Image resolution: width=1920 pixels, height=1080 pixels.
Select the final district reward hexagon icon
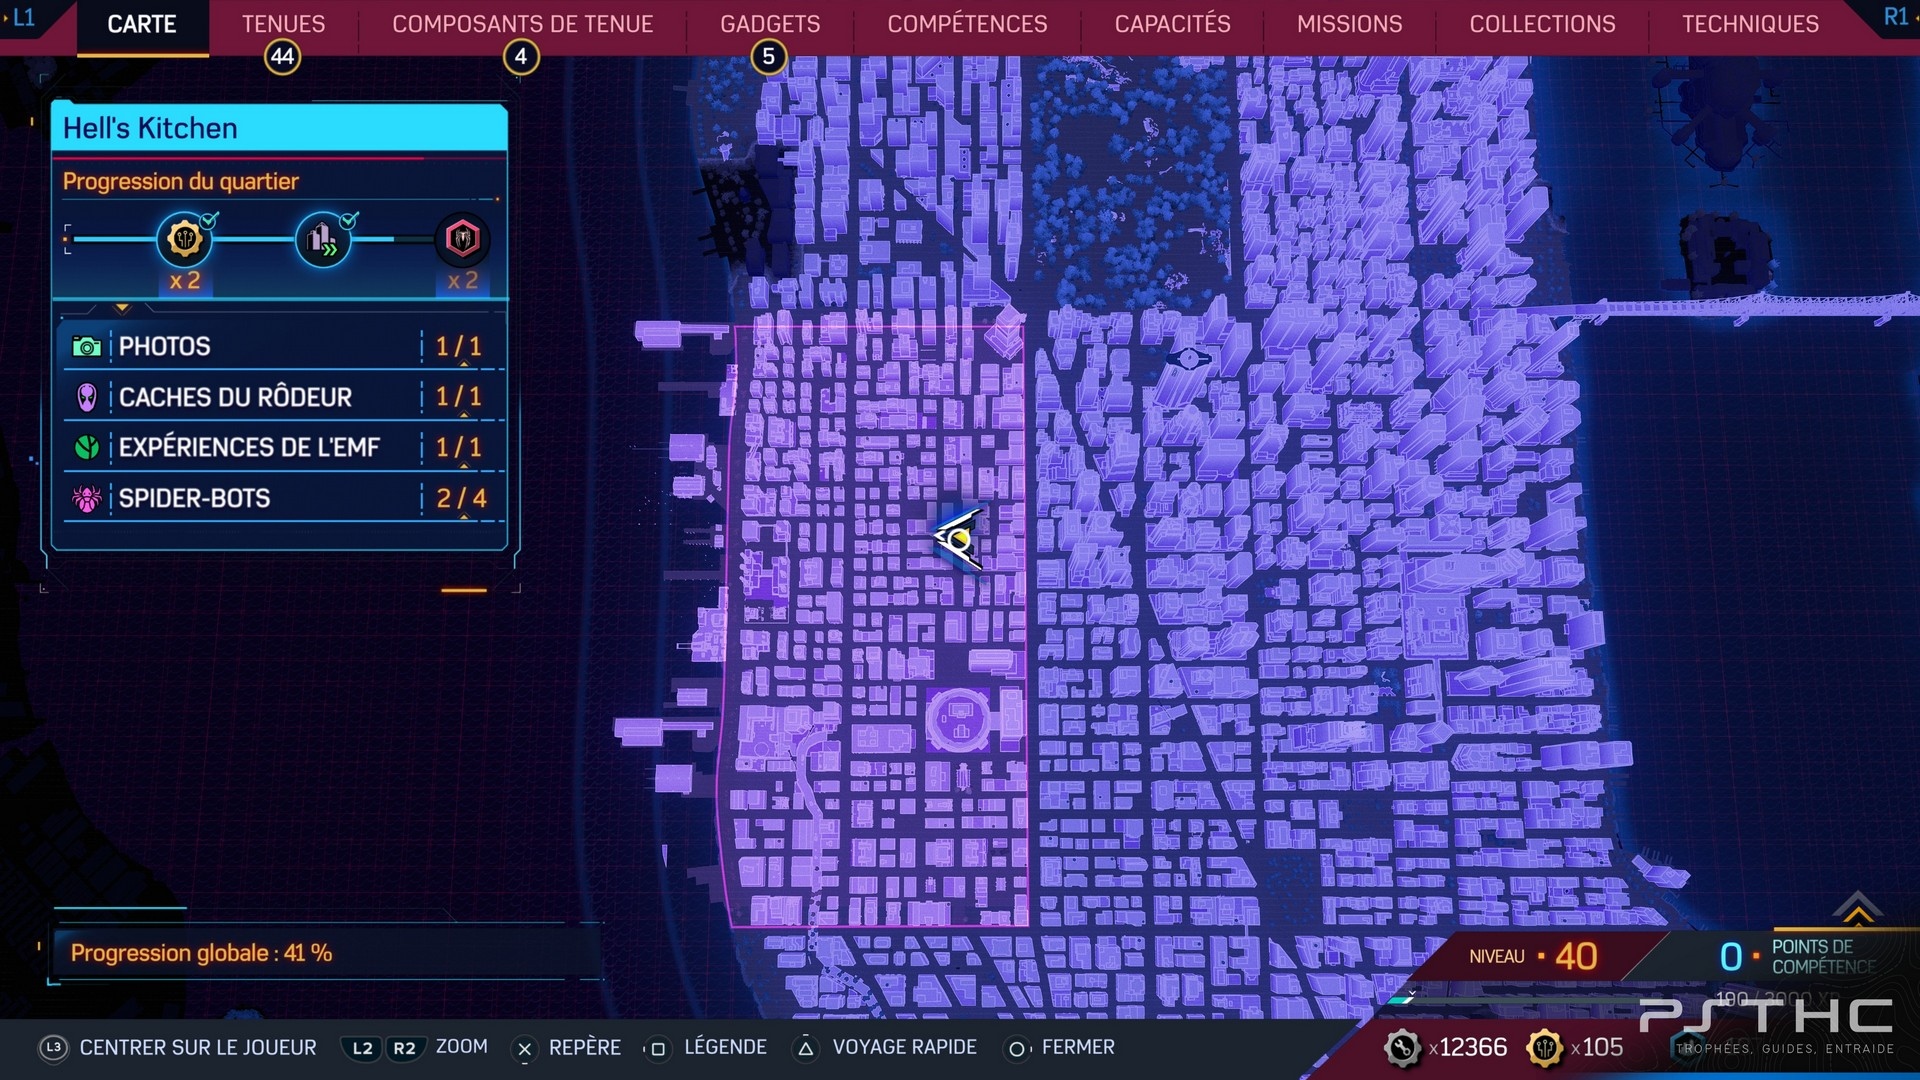click(462, 239)
